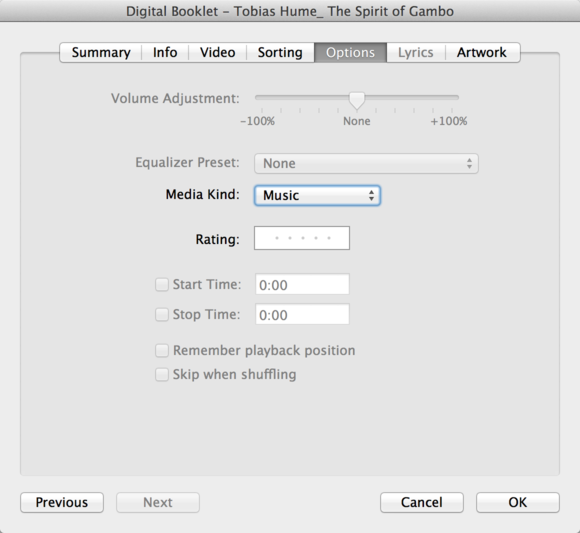Viewport: 580px width, 533px height.
Task: Click the Stop Time input field
Action: (302, 314)
